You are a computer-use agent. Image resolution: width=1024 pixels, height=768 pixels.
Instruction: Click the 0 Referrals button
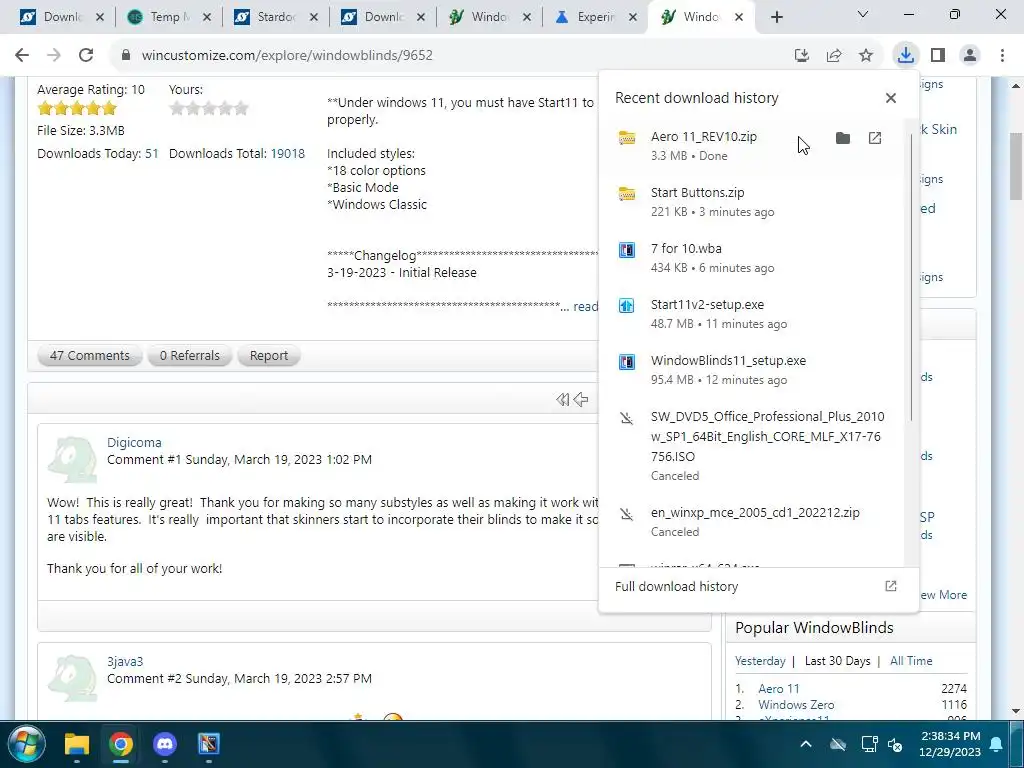[189, 355]
